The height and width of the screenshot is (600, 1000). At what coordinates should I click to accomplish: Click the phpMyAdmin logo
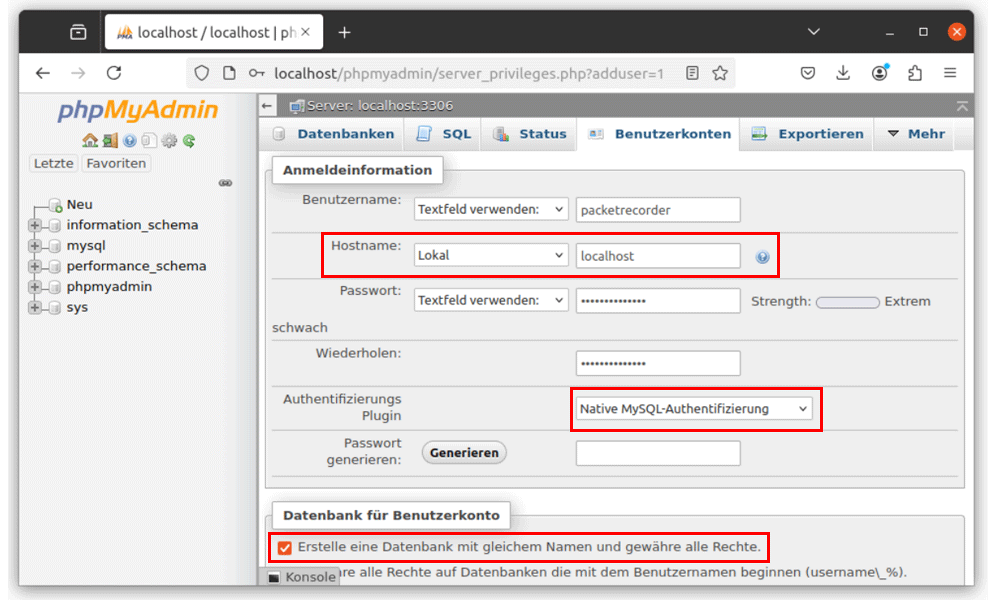coord(138,110)
